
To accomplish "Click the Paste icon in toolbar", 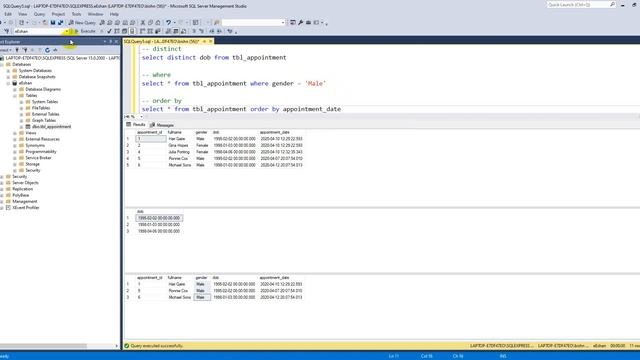I will pos(158,22).
